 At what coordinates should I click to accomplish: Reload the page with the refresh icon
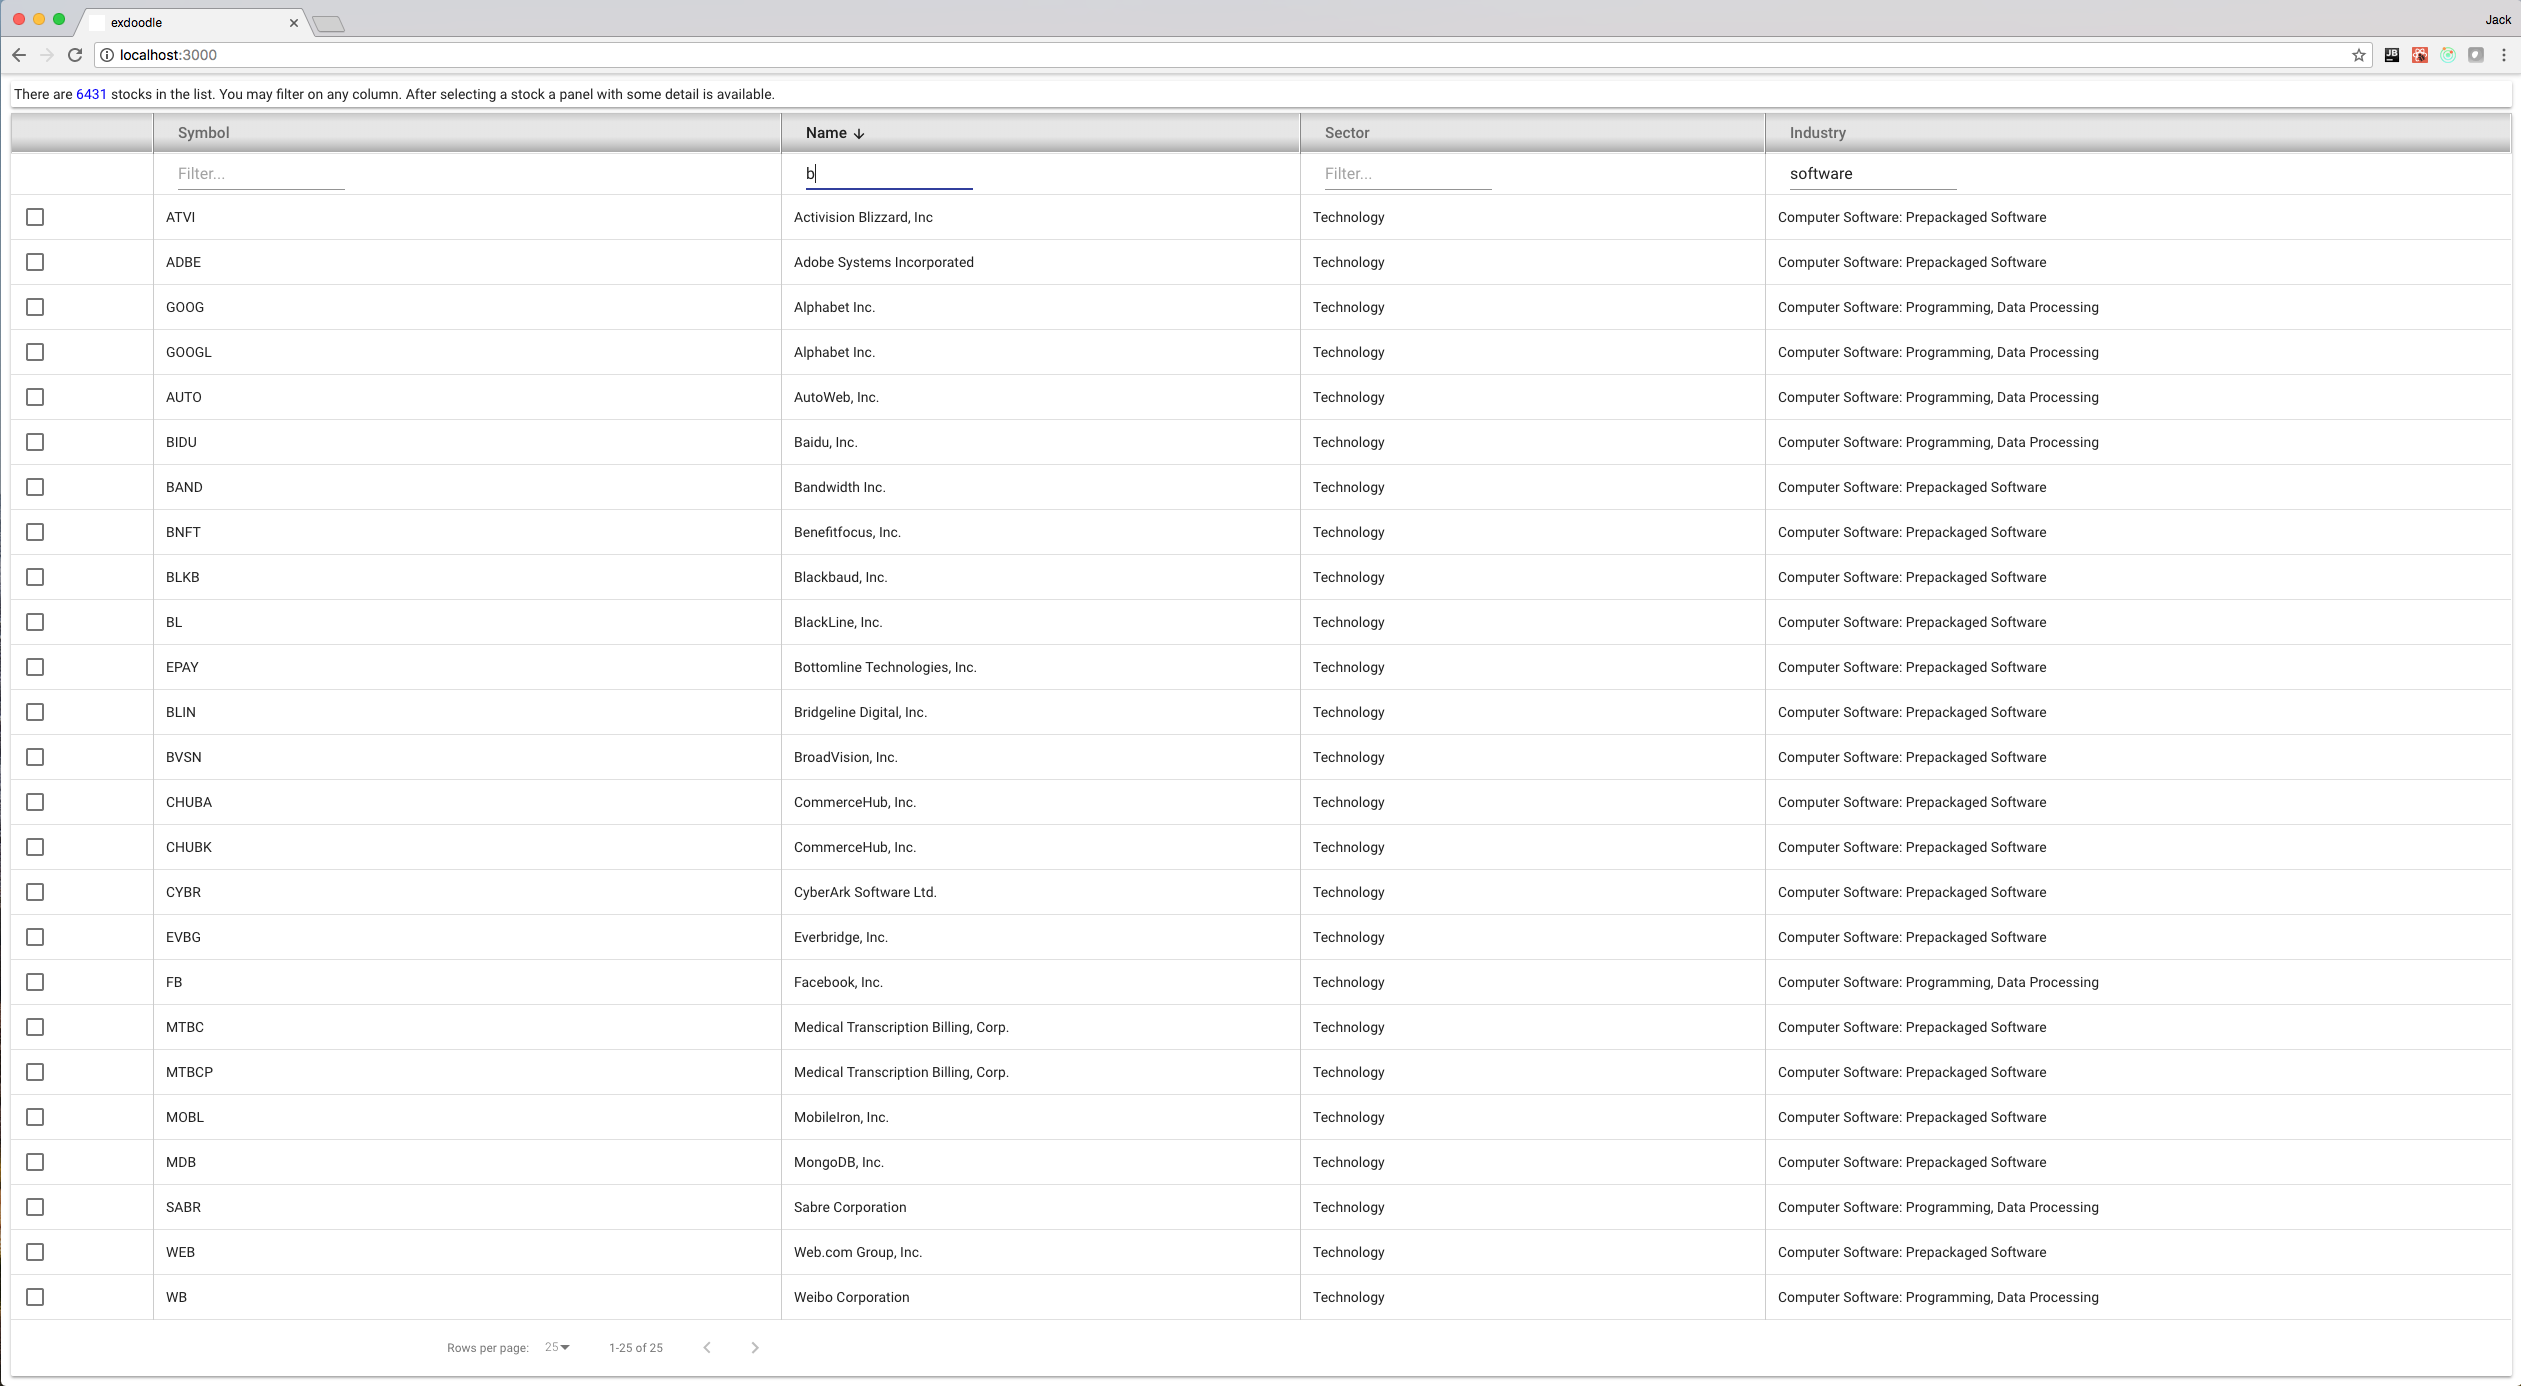coord(75,55)
